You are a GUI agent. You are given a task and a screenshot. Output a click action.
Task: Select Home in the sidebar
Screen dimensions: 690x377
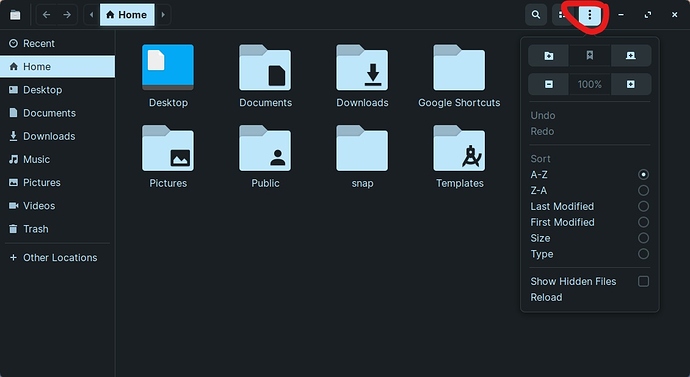coord(57,66)
